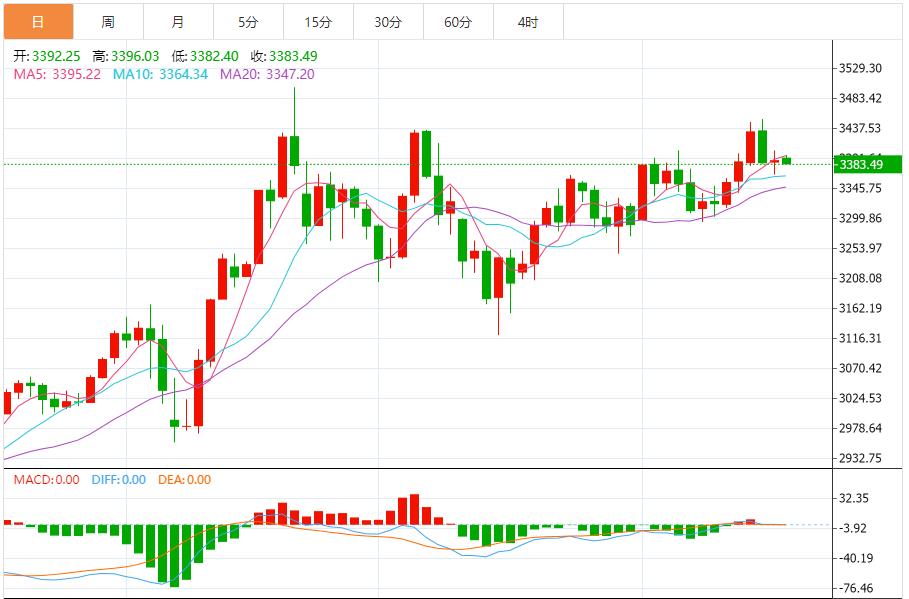The image size is (909, 599).
Task: Open the 60分 timeframe tab
Action: [x=459, y=22]
